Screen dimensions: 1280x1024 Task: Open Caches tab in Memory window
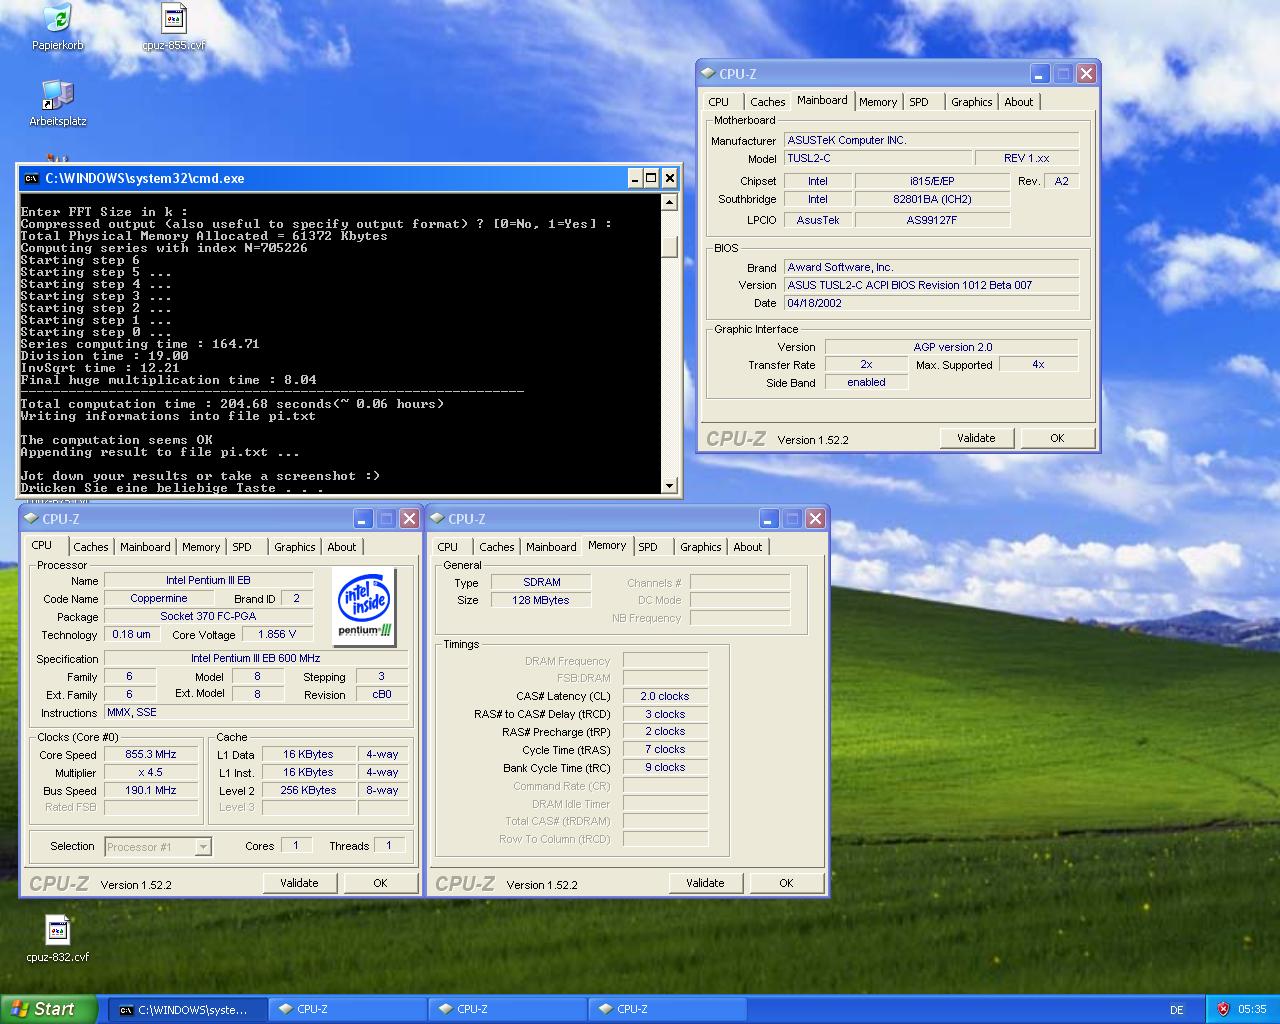[x=496, y=547]
